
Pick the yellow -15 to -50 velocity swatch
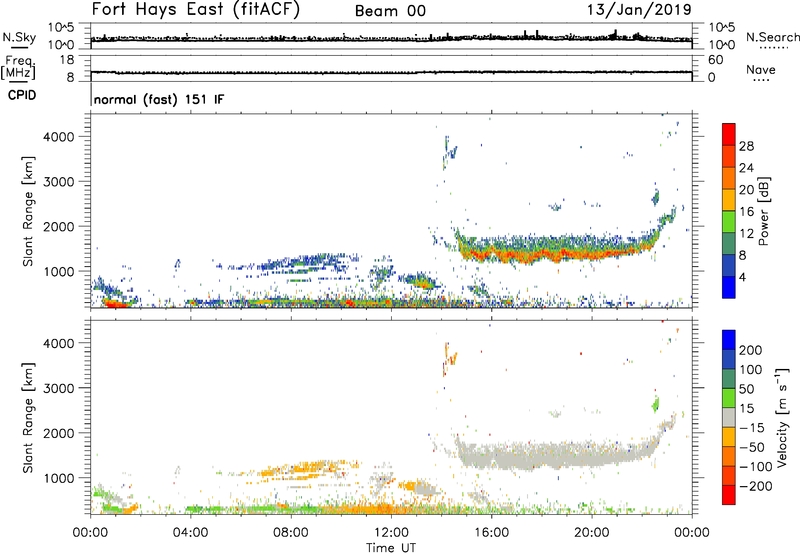coord(729,437)
